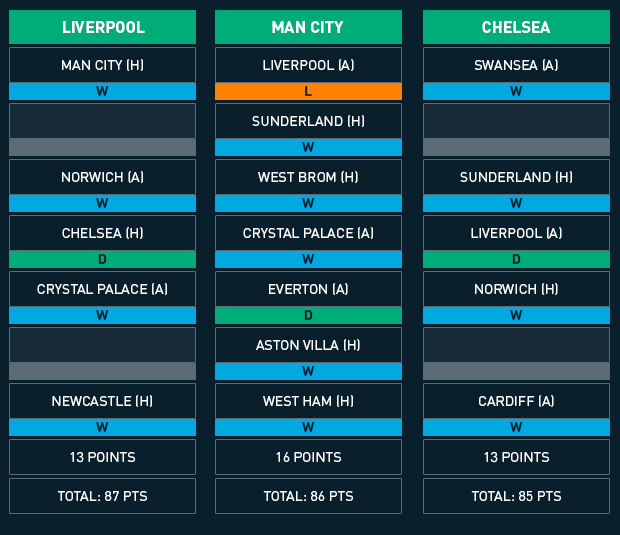Toggle Man City's orange L result bar
Image resolution: width=620 pixels, height=535 pixels.
[308, 91]
